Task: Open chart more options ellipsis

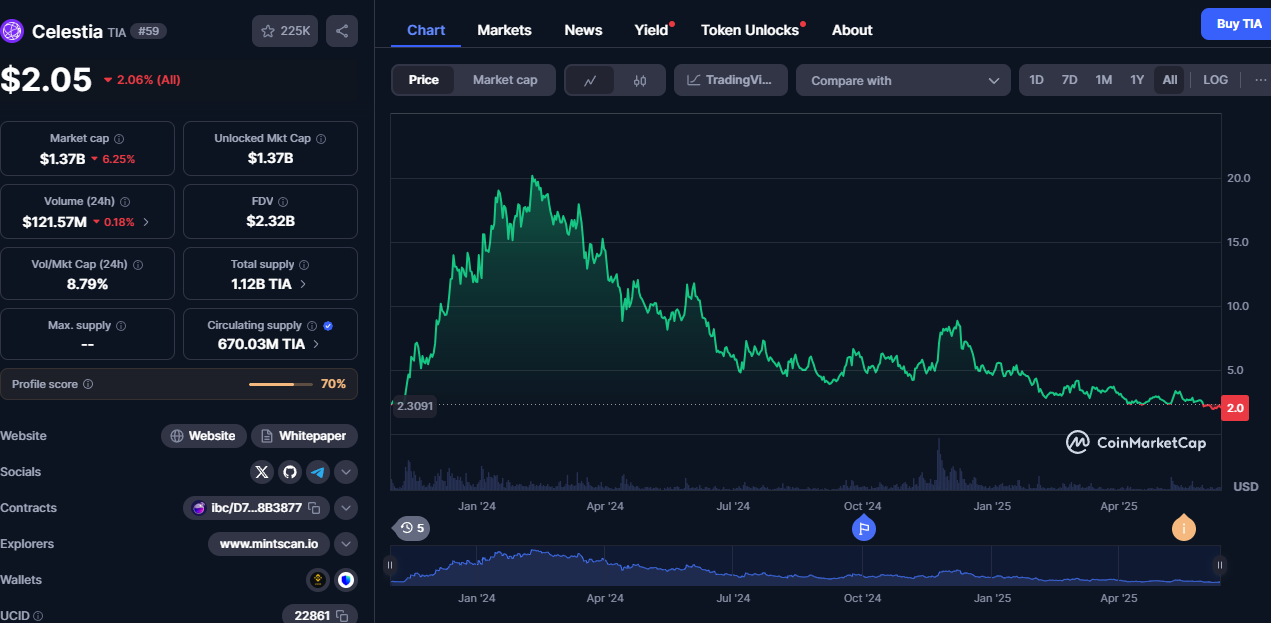Action: [1259, 80]
